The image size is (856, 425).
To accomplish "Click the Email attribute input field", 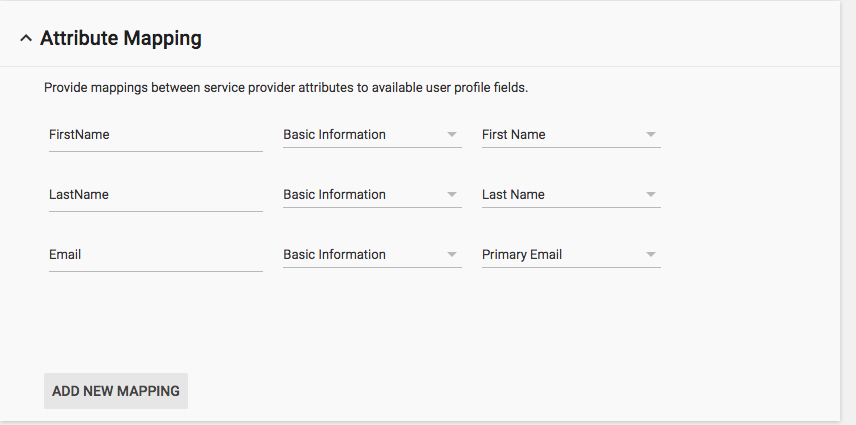I will 155,255.
